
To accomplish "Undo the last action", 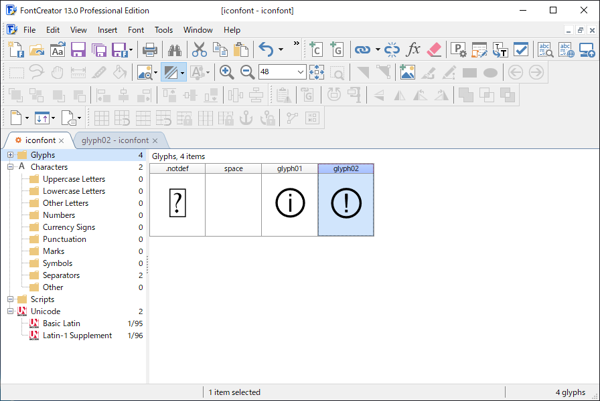I will pyautogui.click(x=266, y=50).
